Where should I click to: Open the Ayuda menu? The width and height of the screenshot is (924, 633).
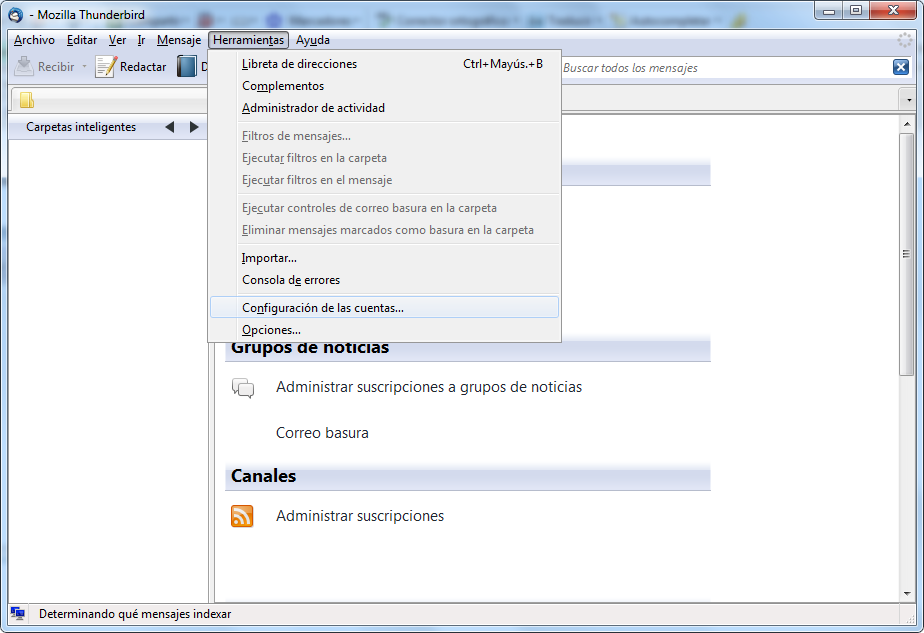(x=313, y=40)
